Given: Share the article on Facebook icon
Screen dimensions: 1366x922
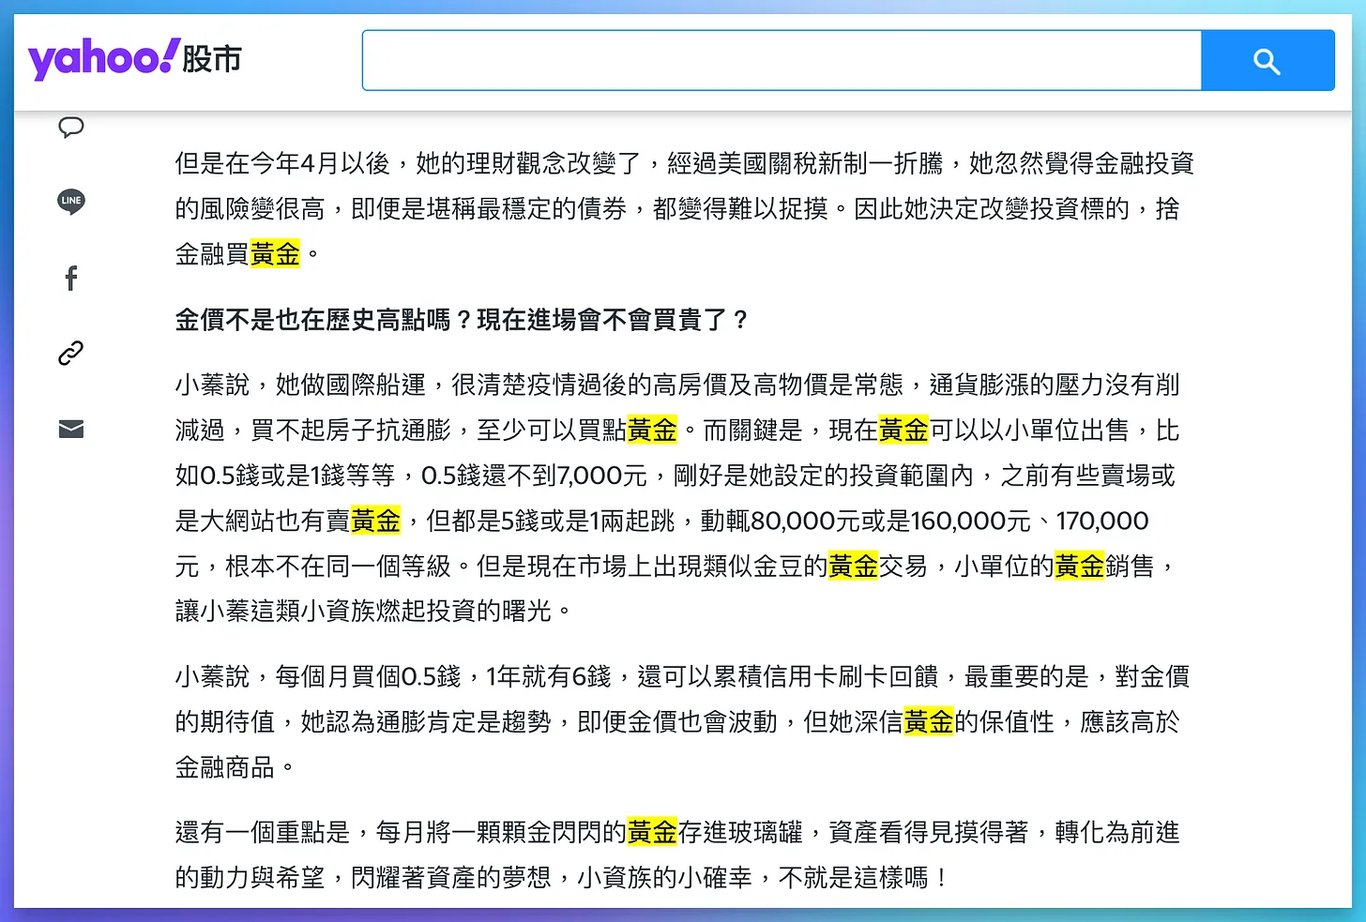Looking at the screenshot, I should pyautogui.click(x=71, y=278).
